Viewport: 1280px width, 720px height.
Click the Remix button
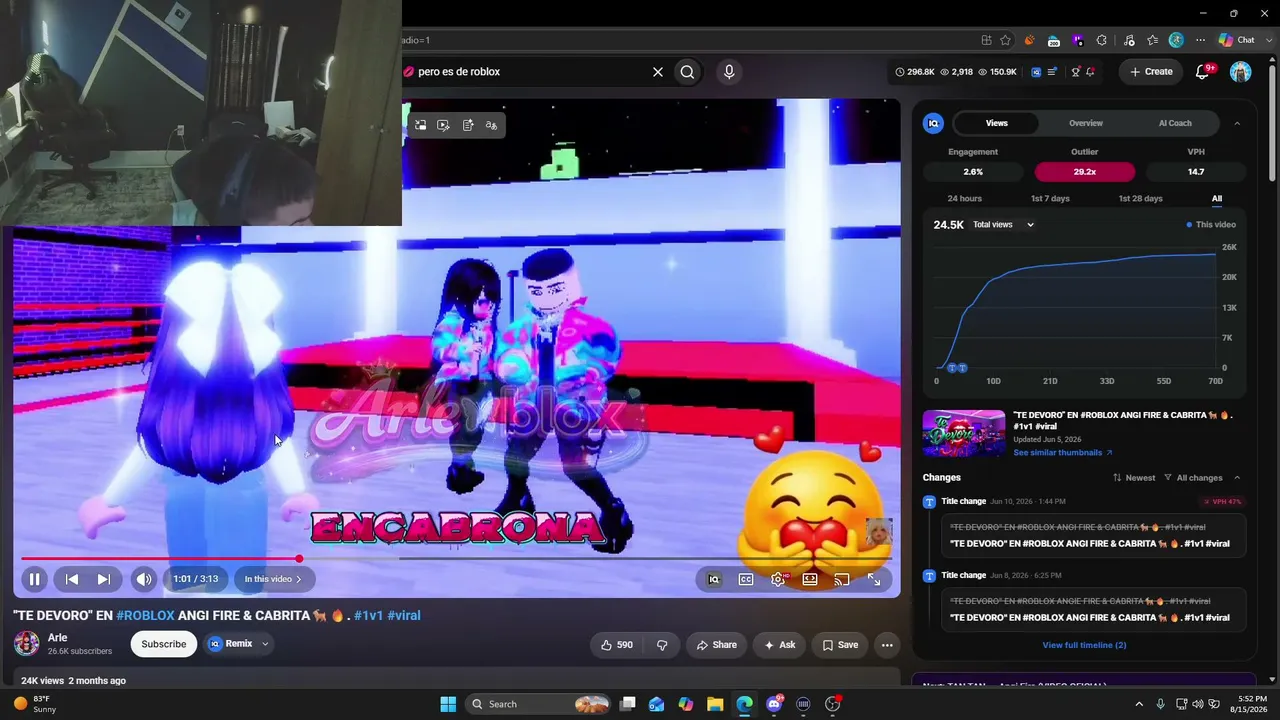(x=230, y=644)
